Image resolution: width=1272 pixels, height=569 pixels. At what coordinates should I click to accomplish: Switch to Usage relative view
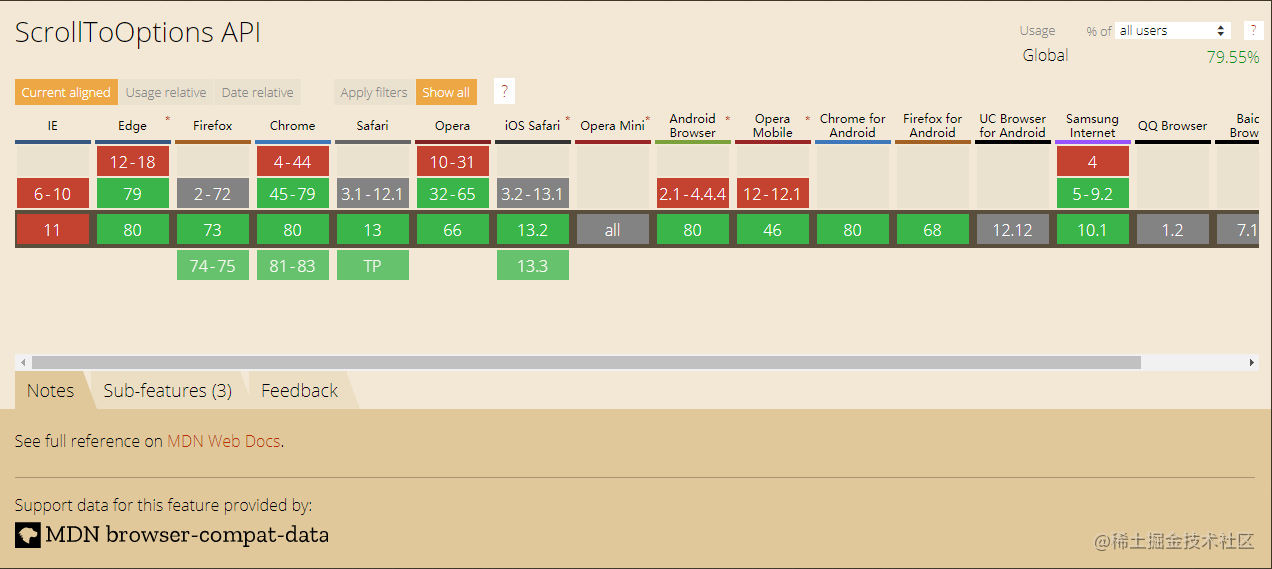(x=166, y=92)
